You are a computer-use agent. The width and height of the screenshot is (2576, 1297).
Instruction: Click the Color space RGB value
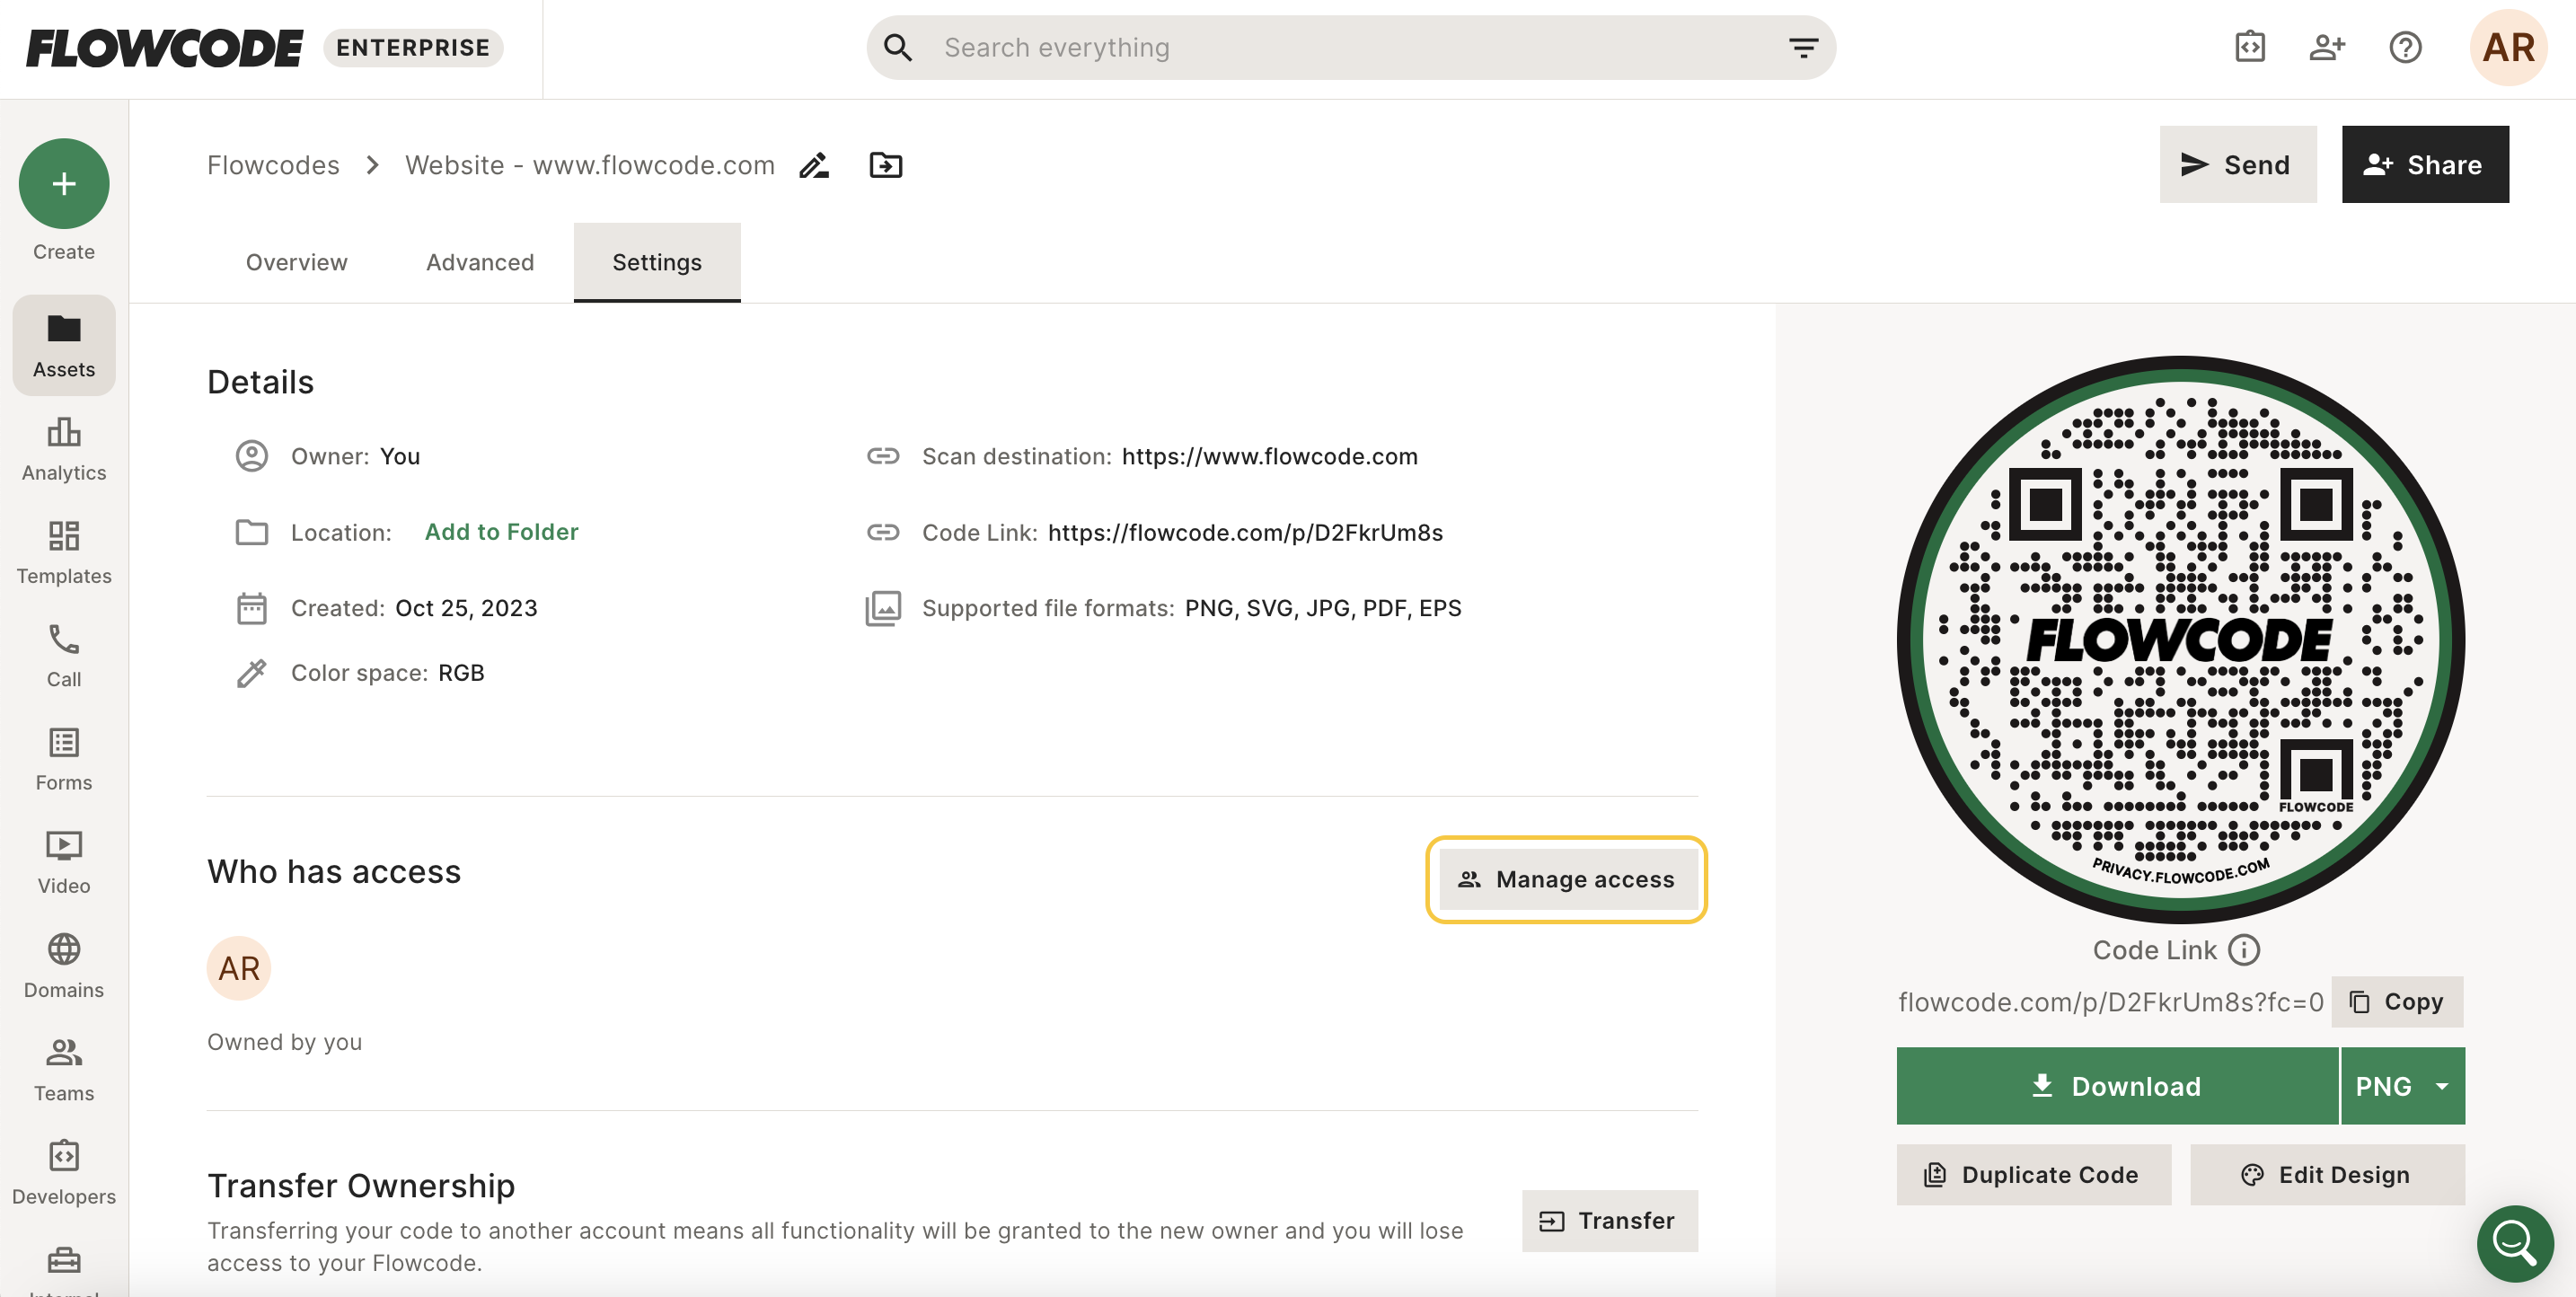[x=461, y=673]
